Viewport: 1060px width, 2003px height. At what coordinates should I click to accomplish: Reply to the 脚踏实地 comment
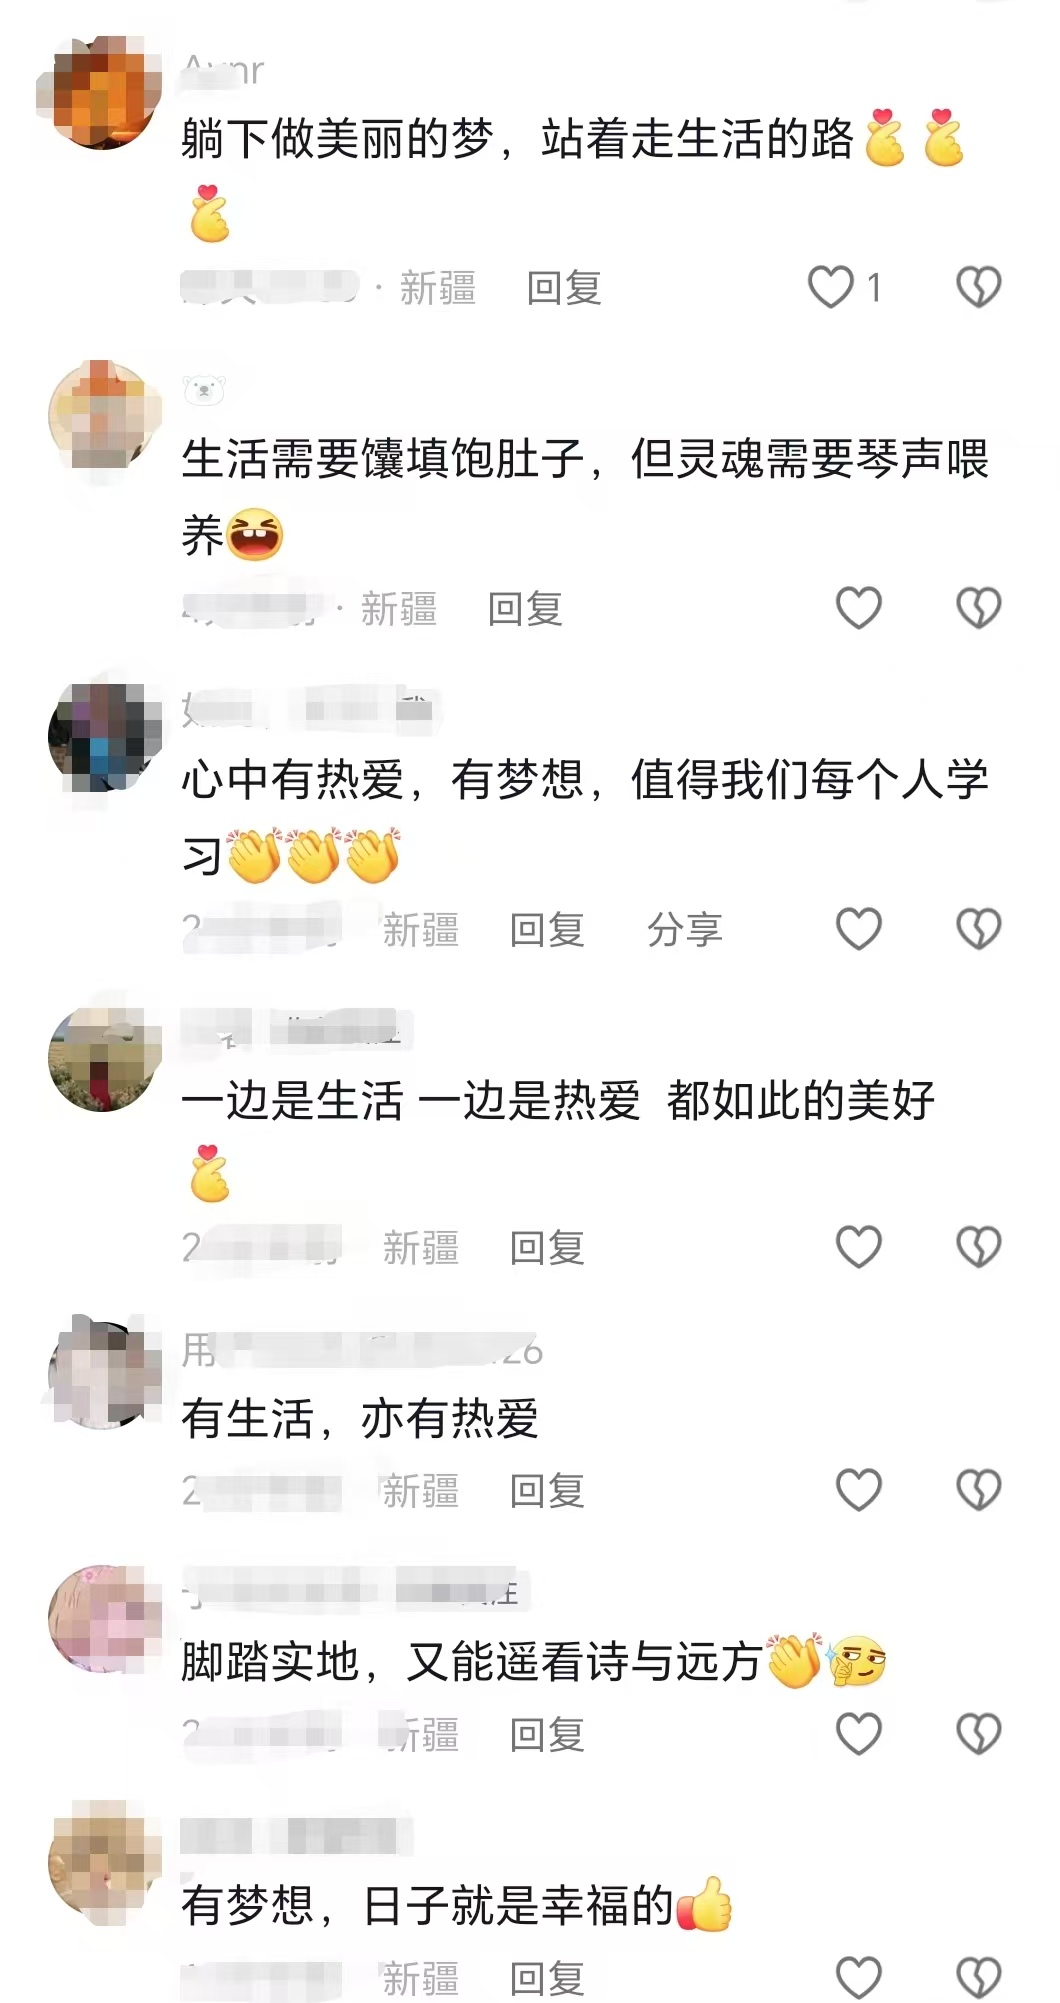coord(547,1734)
